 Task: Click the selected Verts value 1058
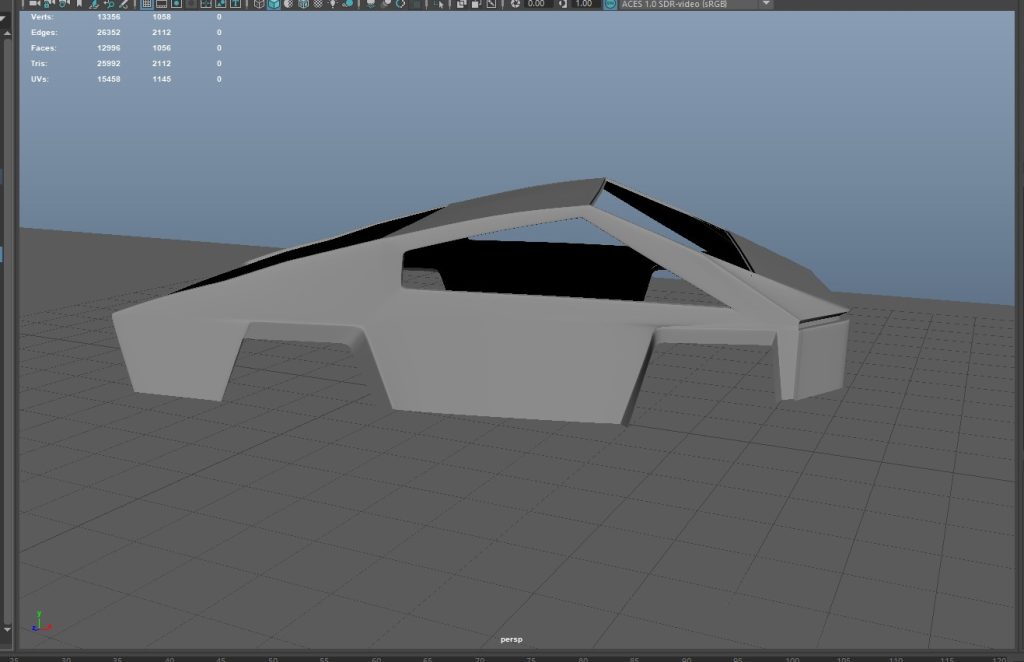161,16
